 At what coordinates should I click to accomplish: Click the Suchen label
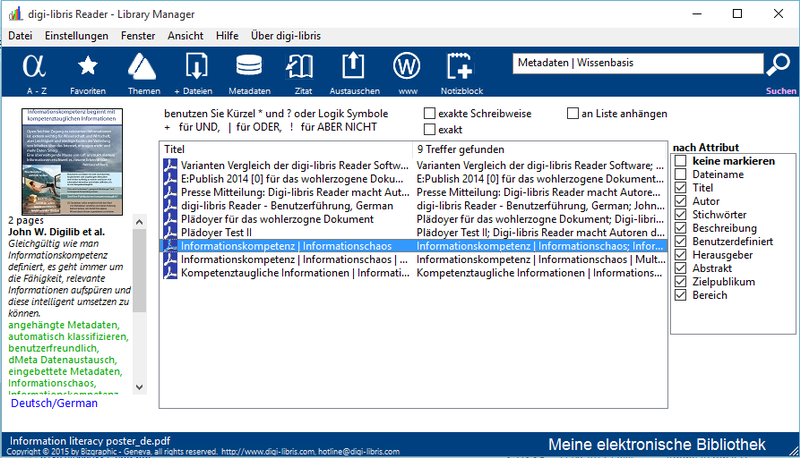point(781,91)
